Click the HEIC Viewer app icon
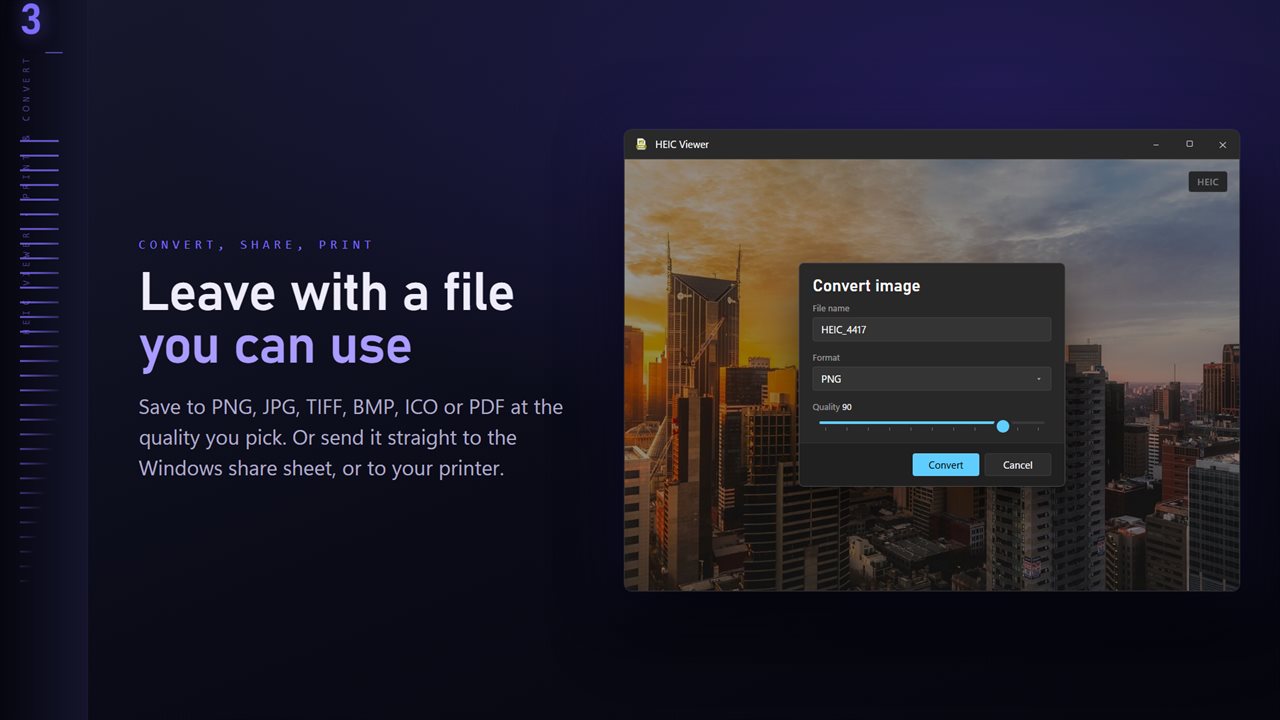Viewport: 1280px width, 720px height. click(641, 144)
